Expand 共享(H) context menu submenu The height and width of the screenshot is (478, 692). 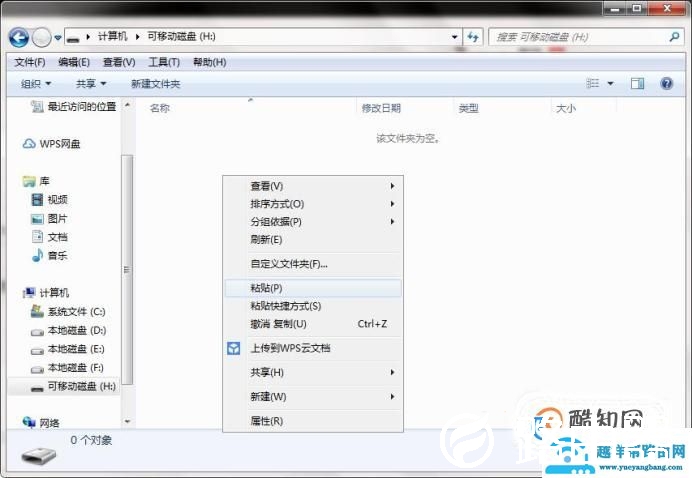[313, 373]
